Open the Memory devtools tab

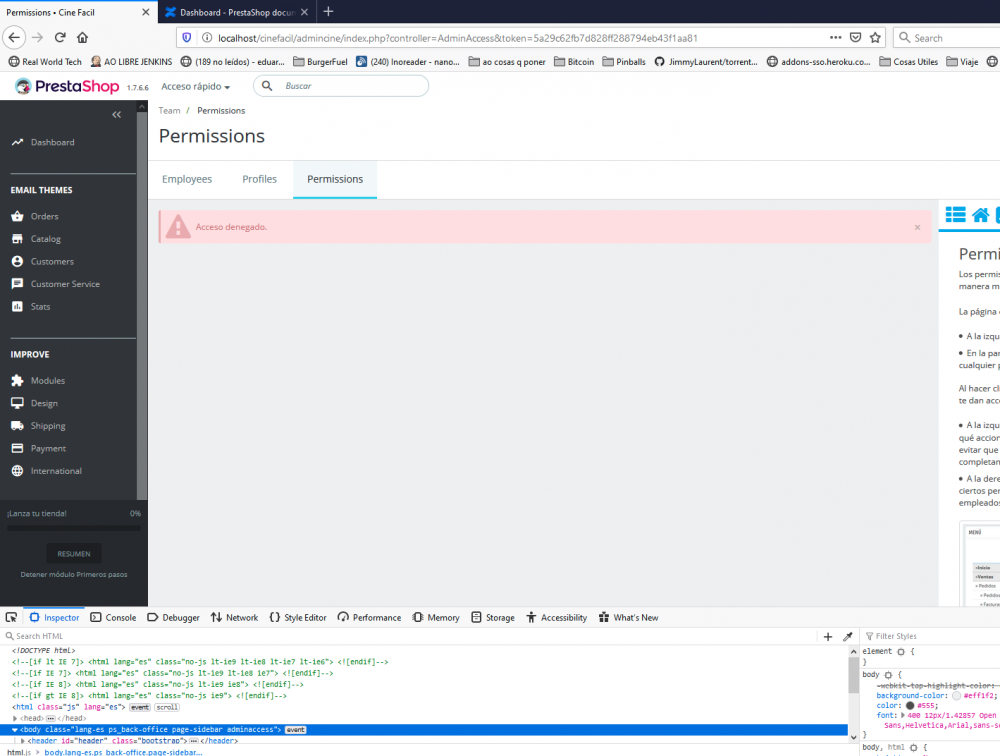436,618
